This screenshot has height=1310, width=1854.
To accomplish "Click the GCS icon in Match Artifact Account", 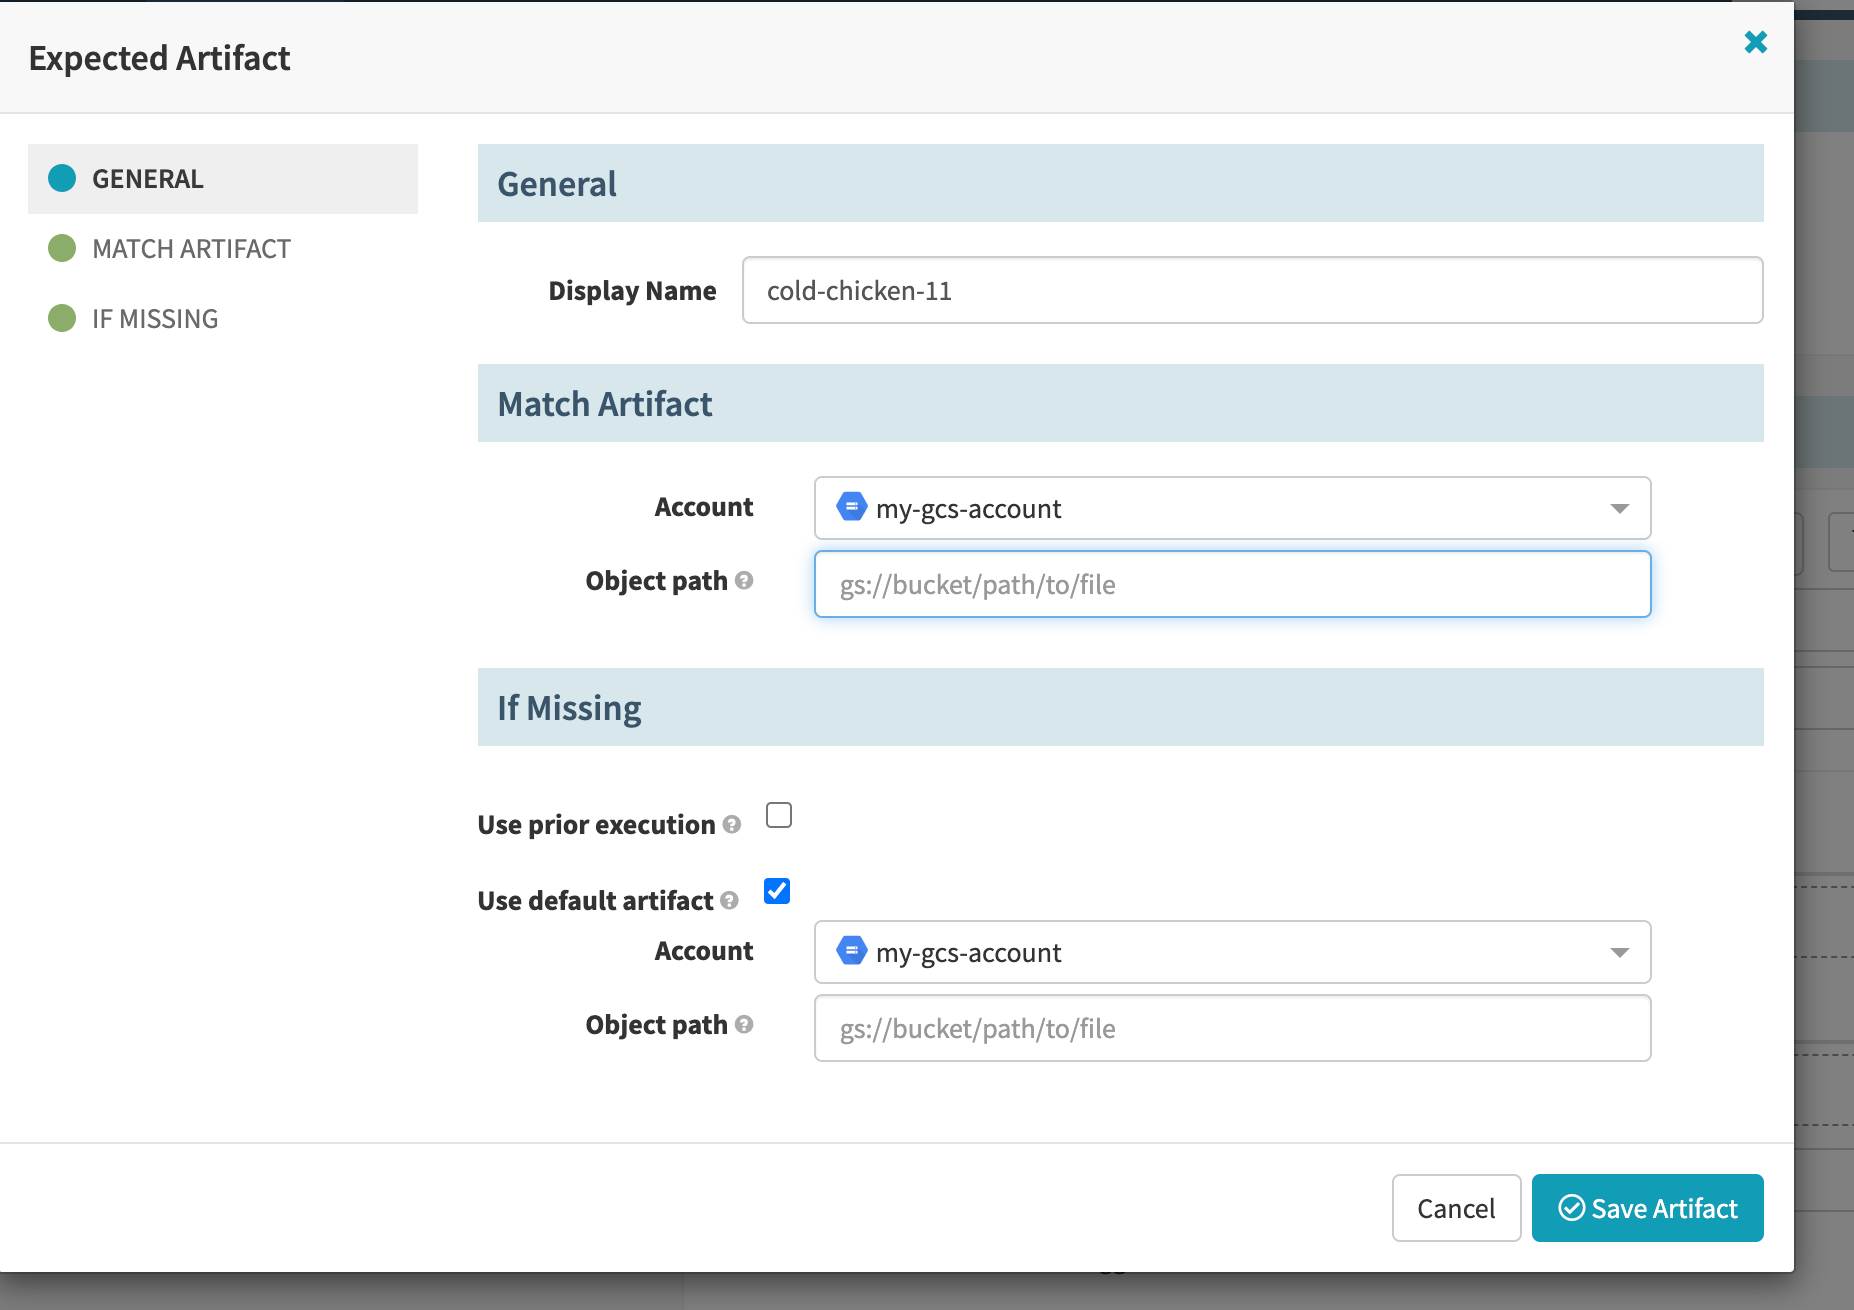I will (851, 507).
